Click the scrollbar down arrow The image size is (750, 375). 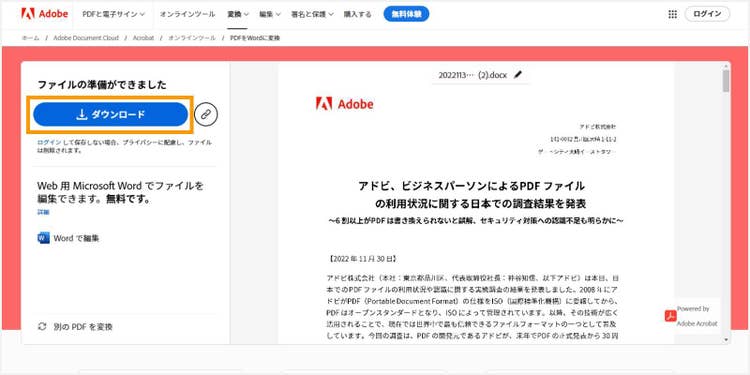pos(726,340)
